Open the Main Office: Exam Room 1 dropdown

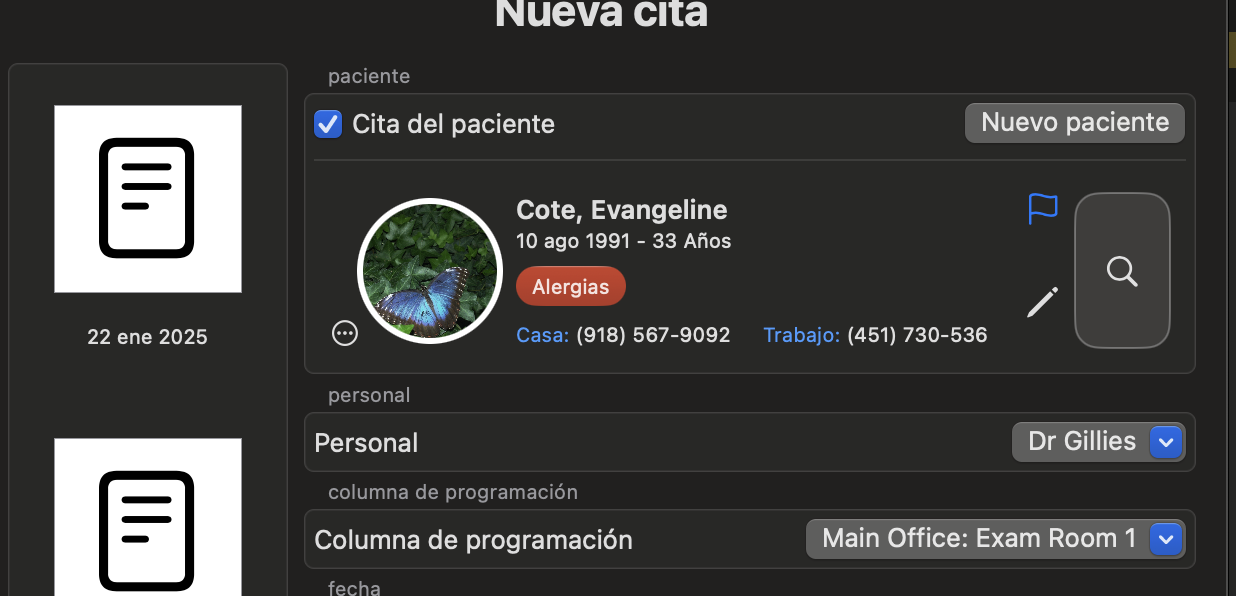click(x=995, y=539)
